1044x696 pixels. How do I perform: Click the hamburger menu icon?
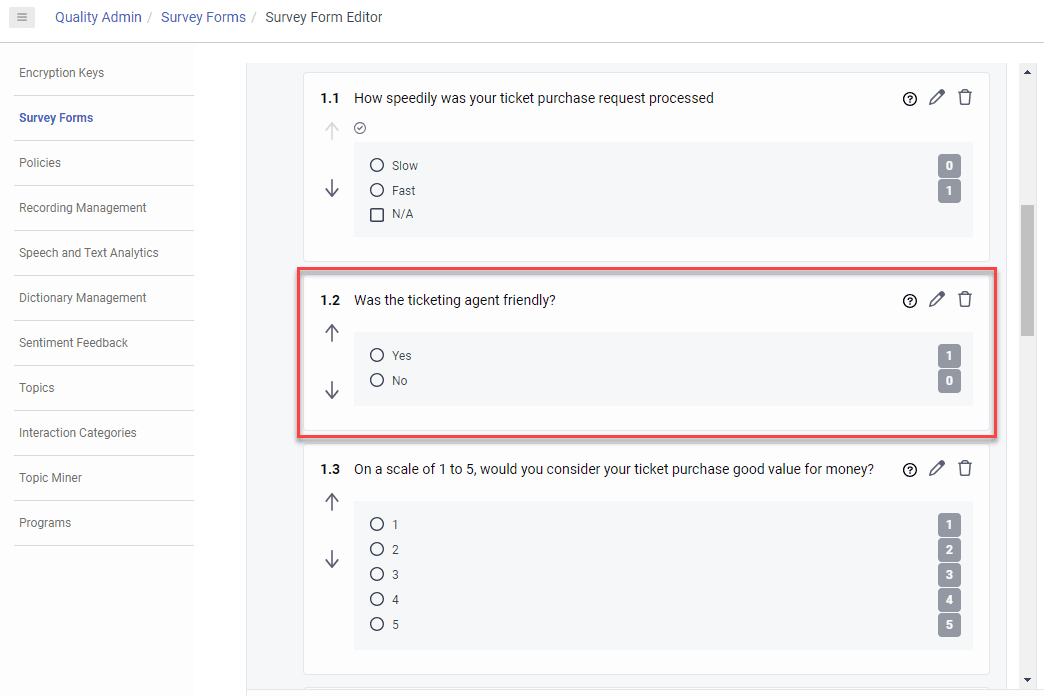coord(22,17)
